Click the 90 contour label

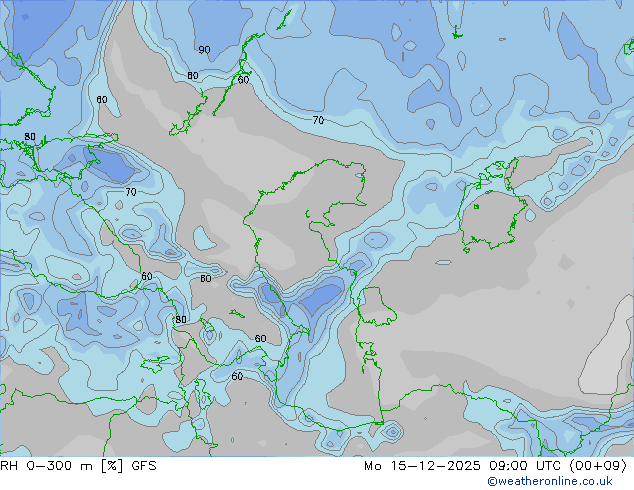tap(204, 50)
